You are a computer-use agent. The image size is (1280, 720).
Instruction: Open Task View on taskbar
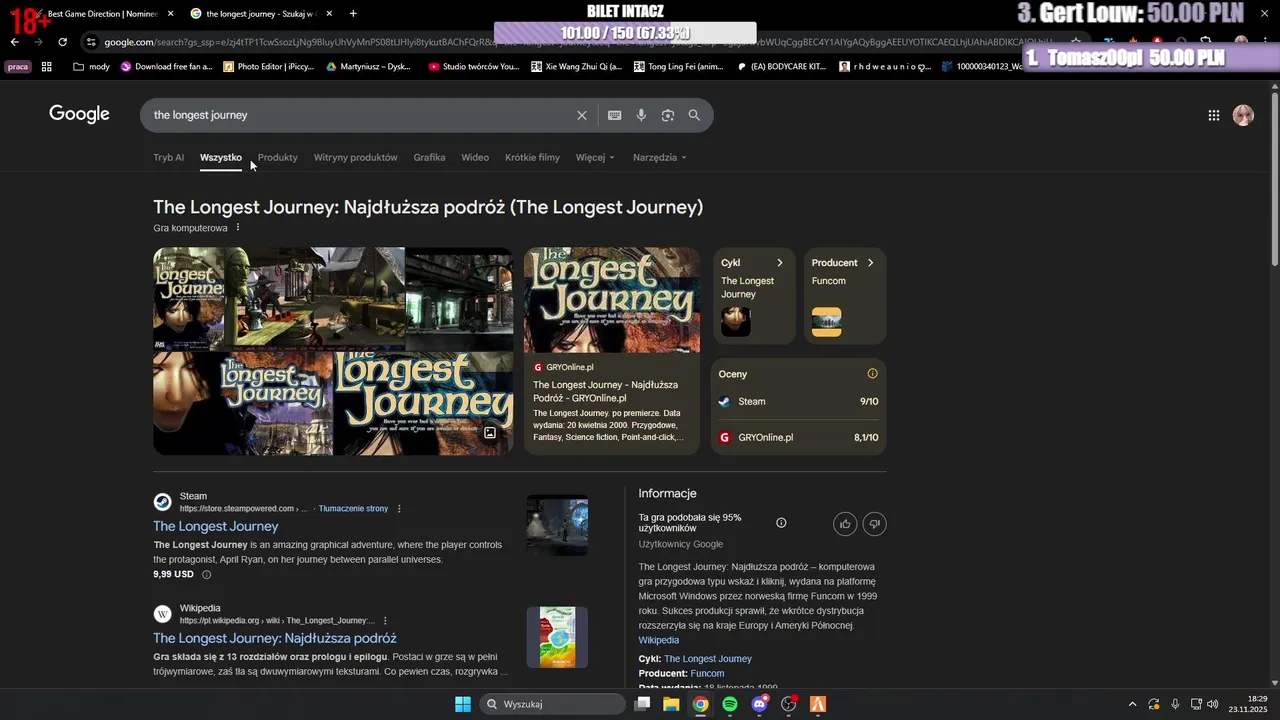[642, 704]
